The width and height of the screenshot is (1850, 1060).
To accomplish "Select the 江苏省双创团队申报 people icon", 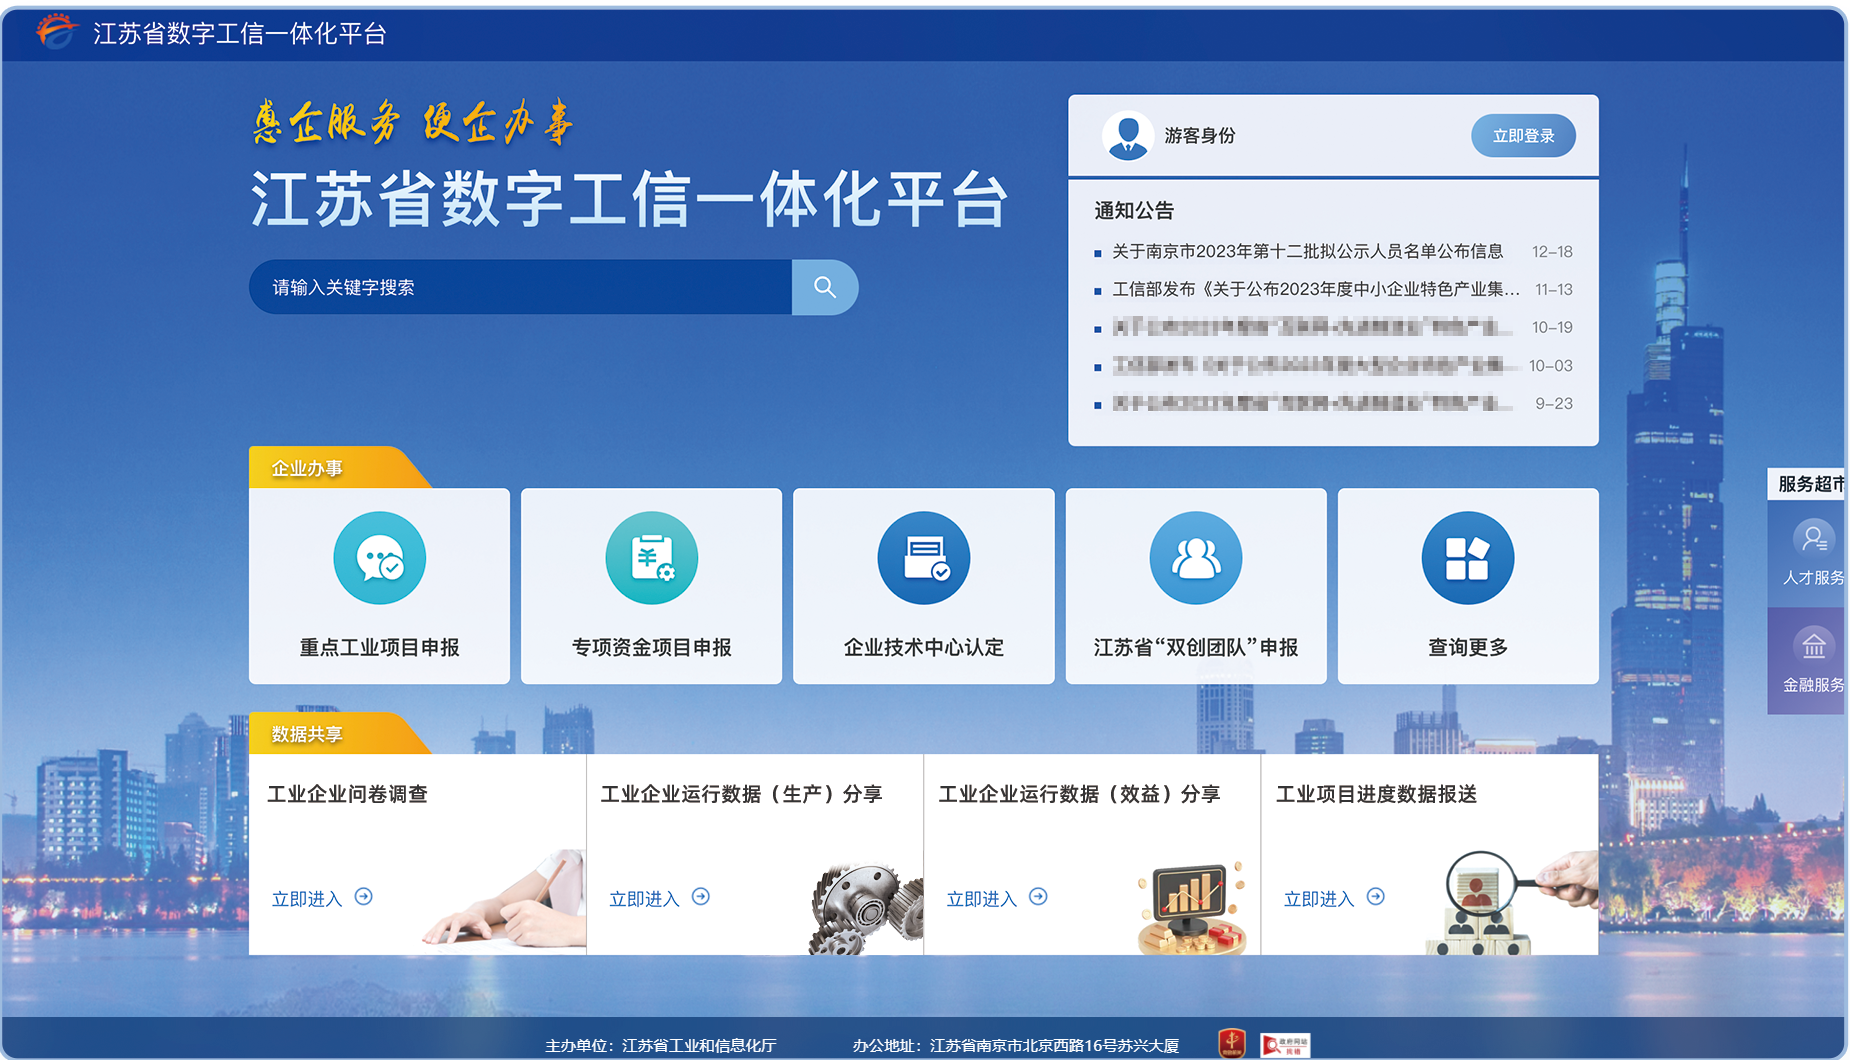I will click(x=1196, y=557).
